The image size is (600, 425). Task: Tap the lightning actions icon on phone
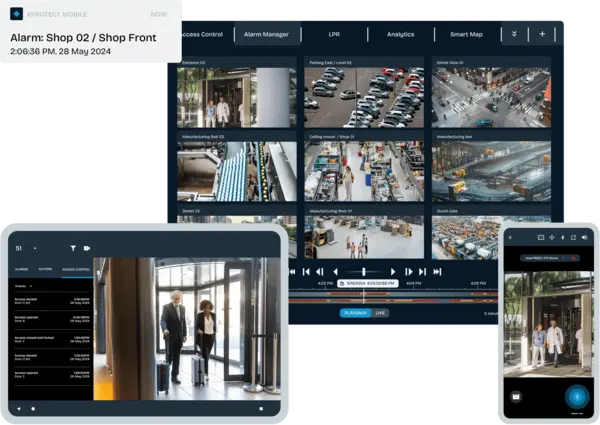click(x=562, y=238)
